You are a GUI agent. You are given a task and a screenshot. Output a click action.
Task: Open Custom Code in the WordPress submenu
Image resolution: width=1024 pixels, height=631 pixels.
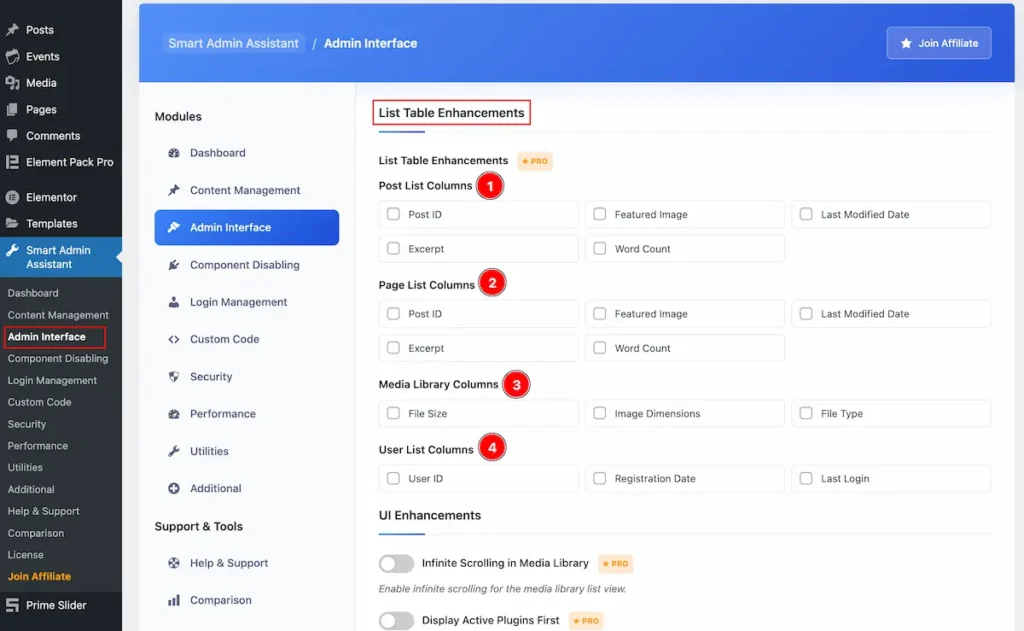39,402
